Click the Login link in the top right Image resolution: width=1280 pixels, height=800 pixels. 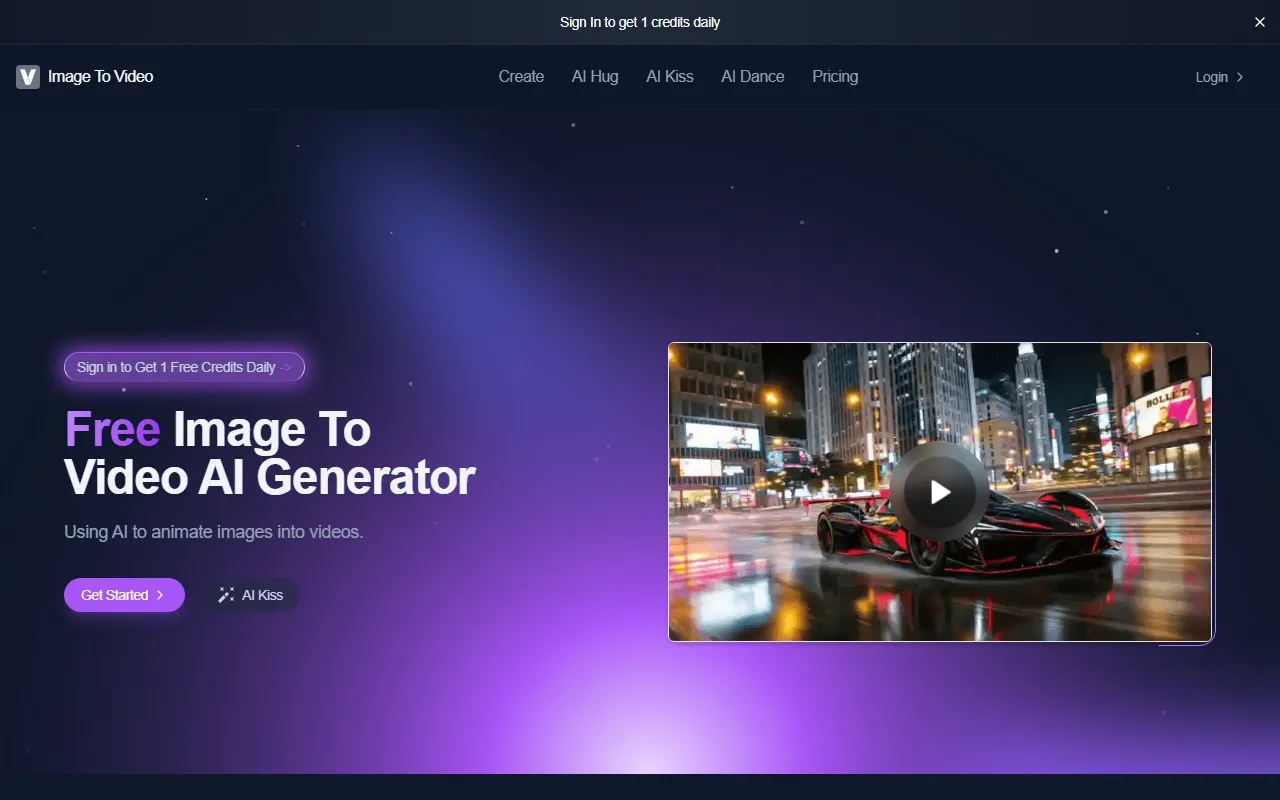1210,77
